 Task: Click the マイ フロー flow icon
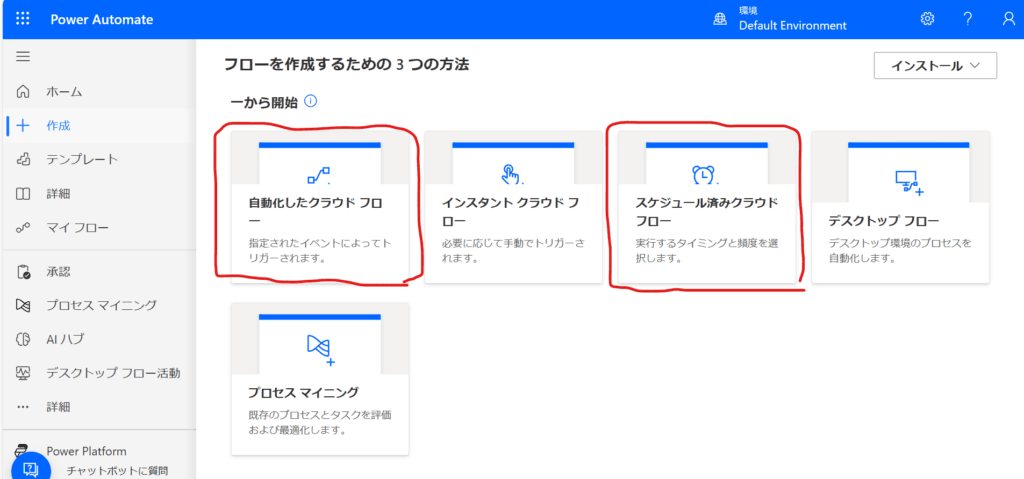coord(23,227)
